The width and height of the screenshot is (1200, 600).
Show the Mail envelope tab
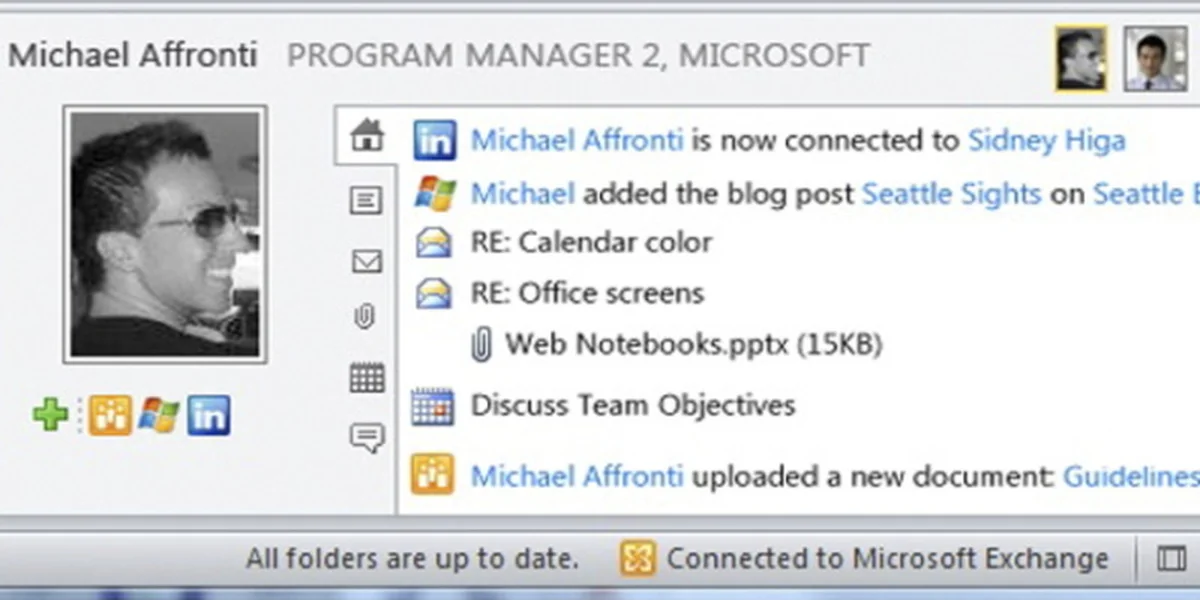point(367,262)
